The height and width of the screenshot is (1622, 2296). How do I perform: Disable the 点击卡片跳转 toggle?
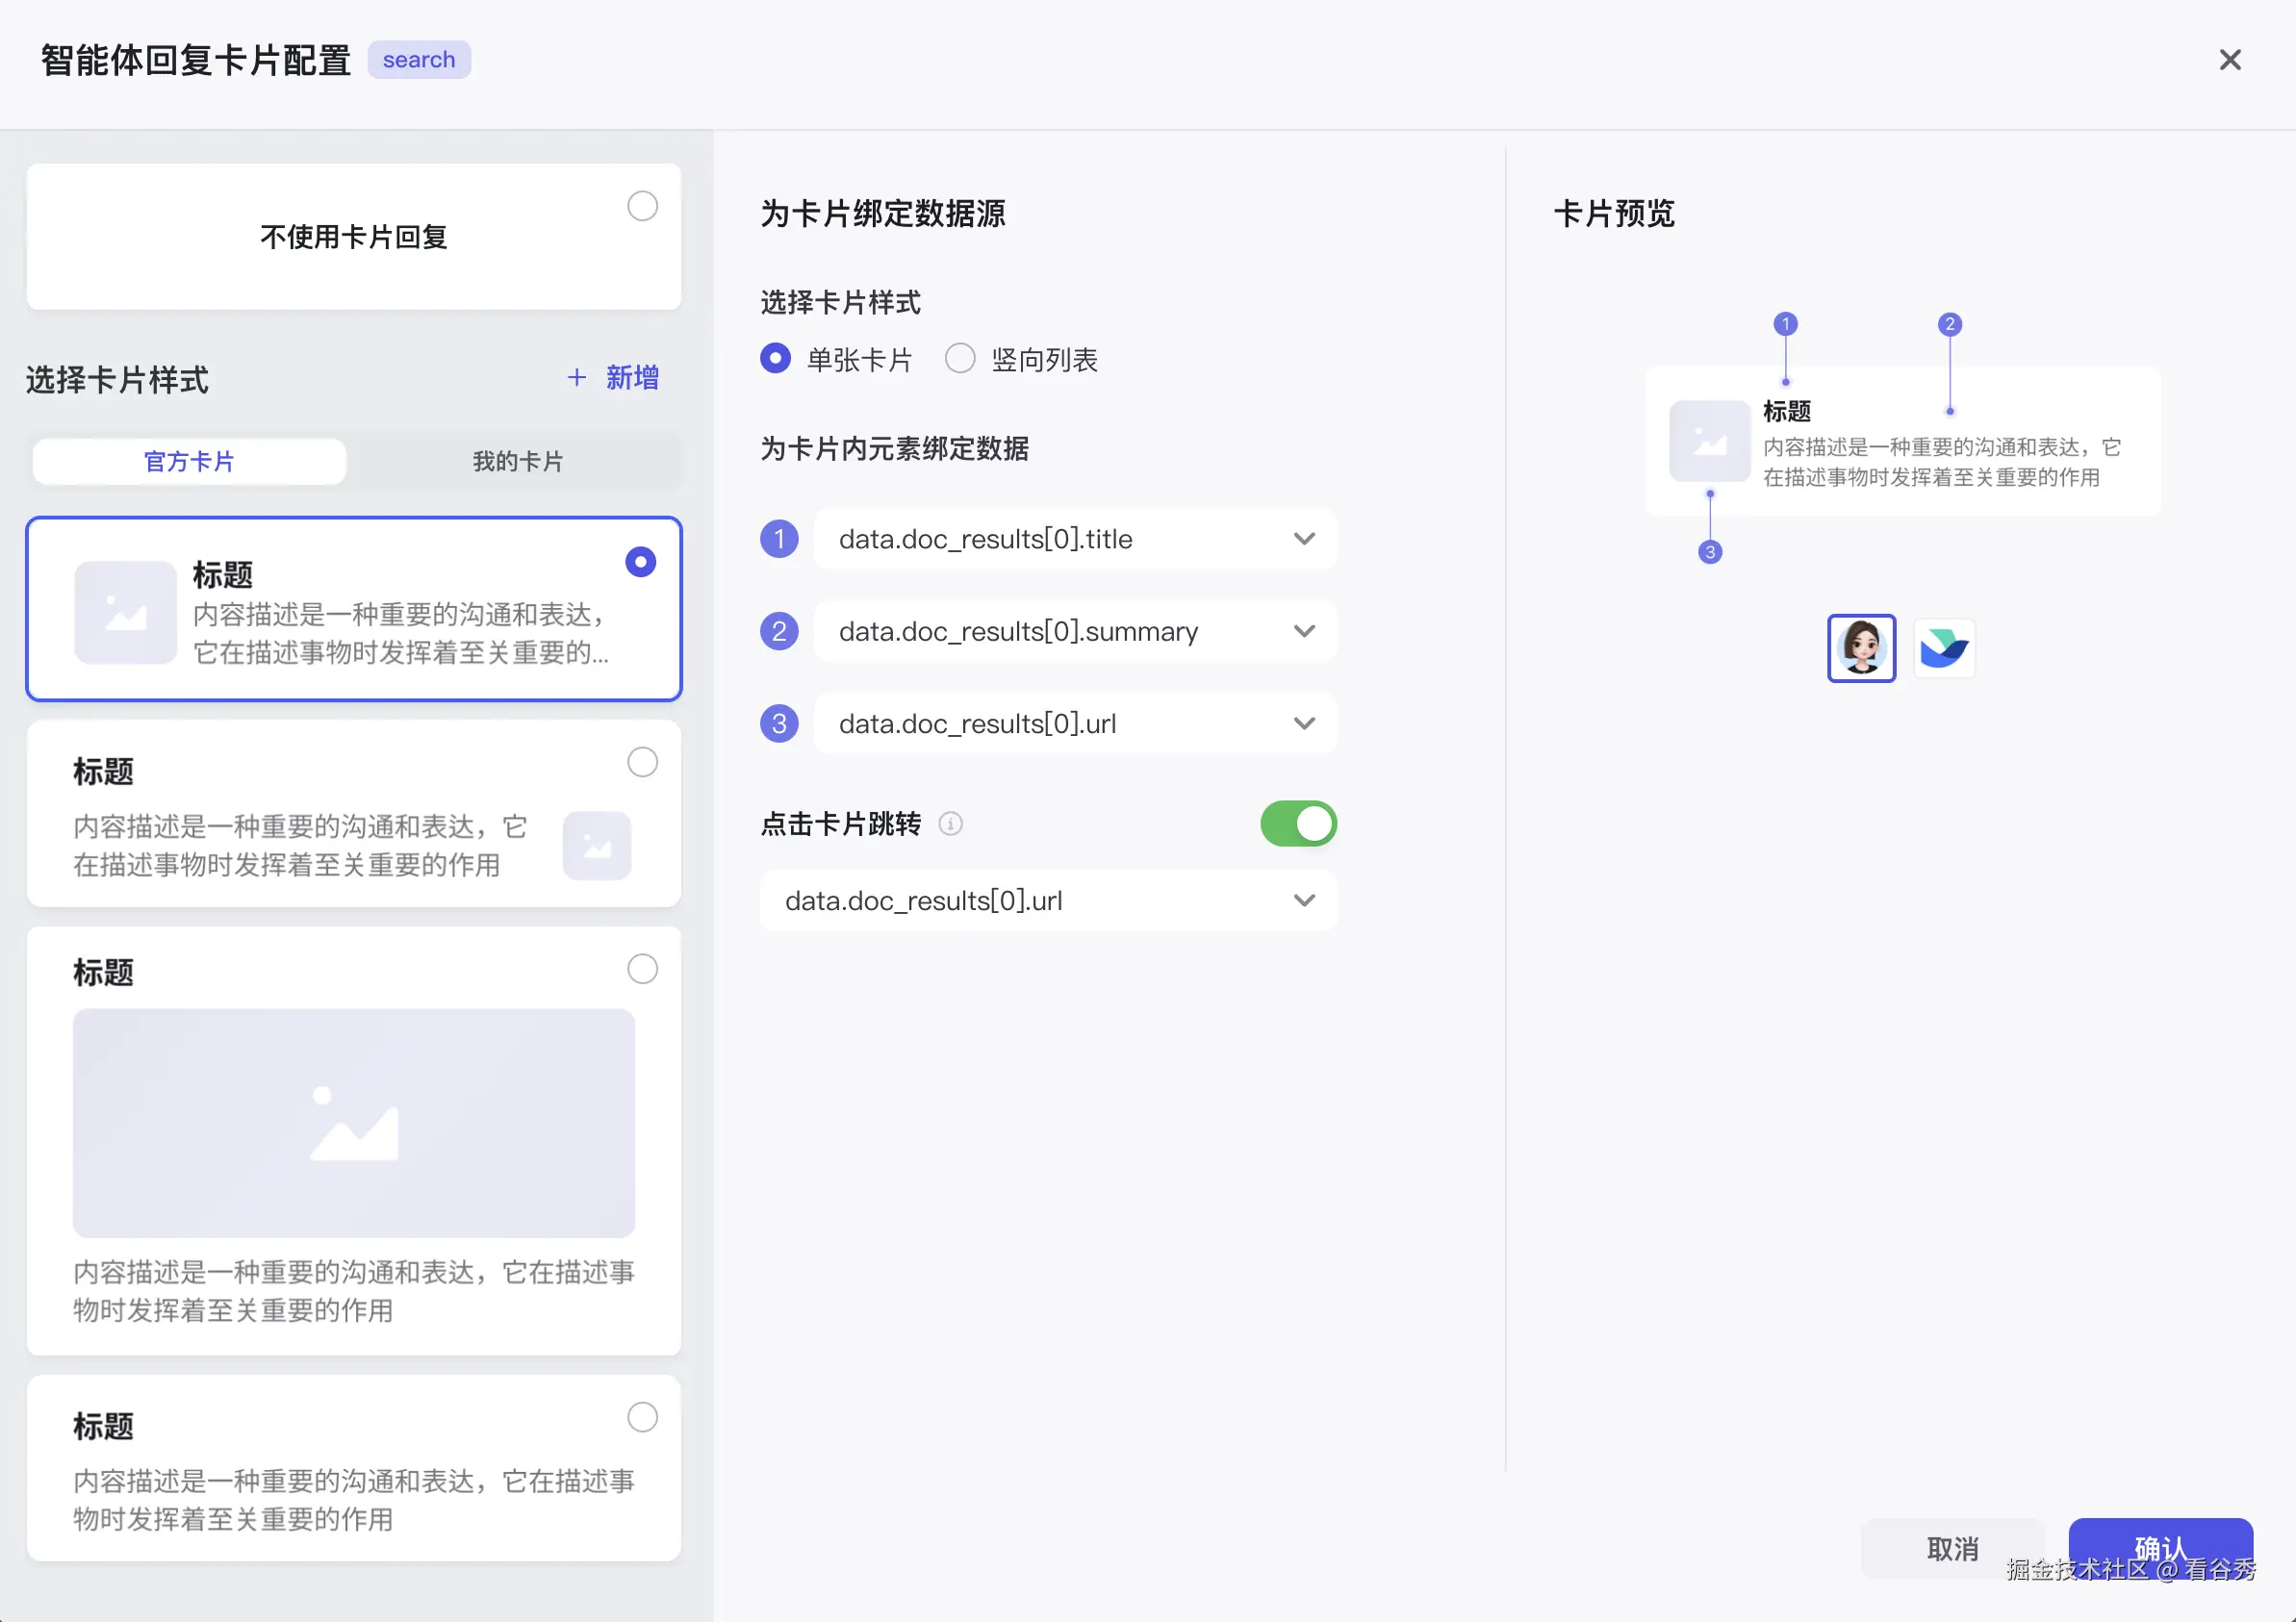(x=1297, y=823)
